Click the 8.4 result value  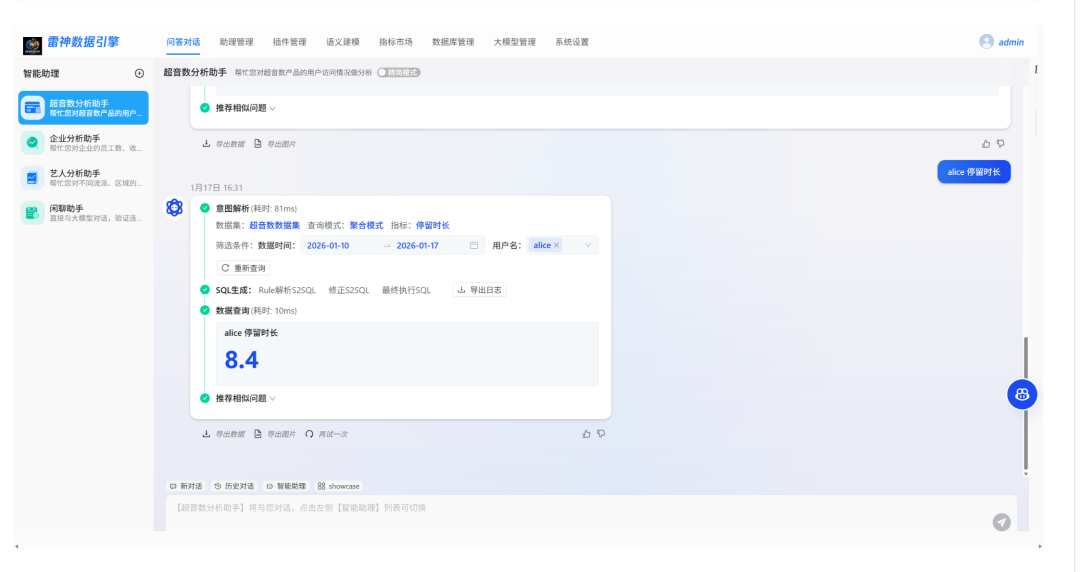242,360
